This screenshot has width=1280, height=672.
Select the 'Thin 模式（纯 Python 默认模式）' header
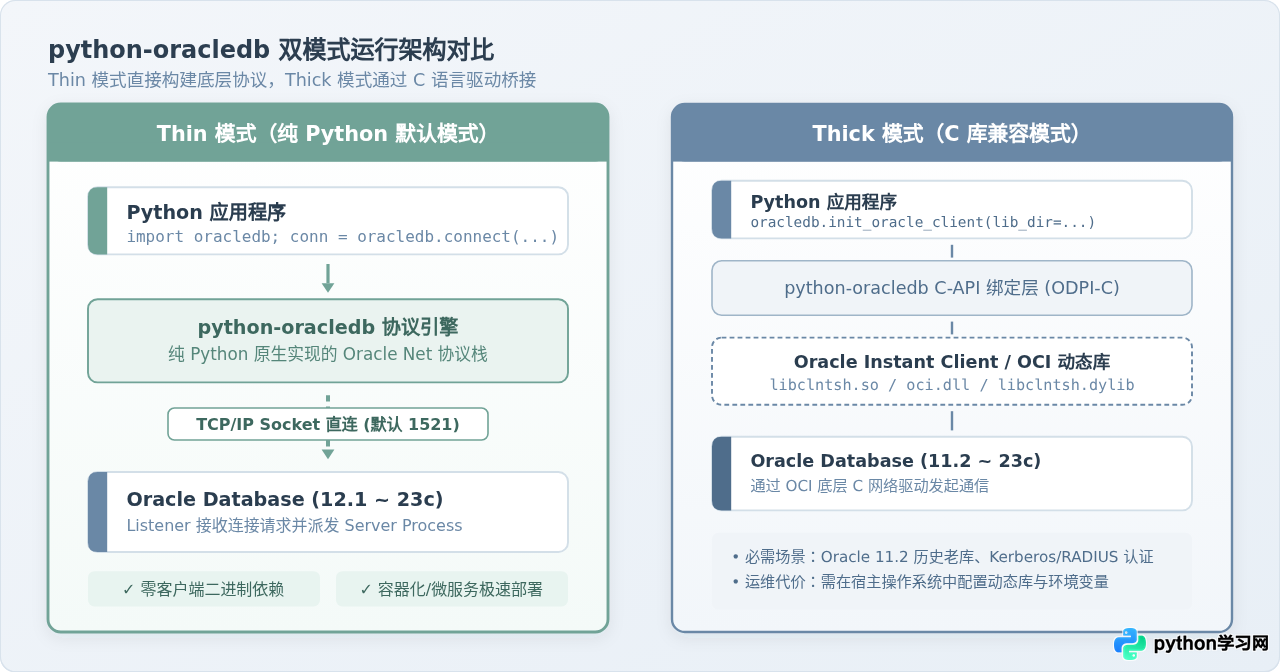(328, 133)
